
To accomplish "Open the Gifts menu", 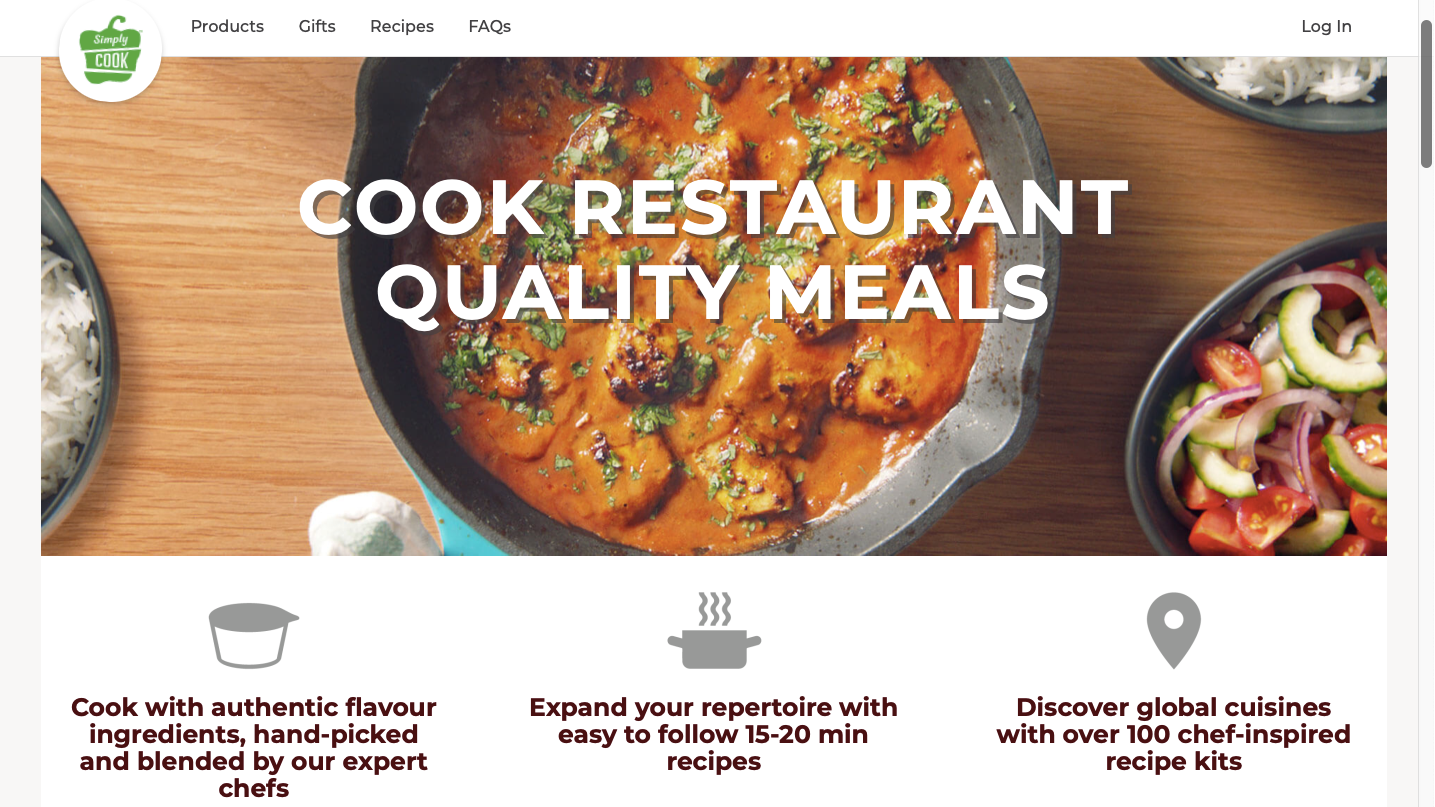I will (x=316, y=27).
